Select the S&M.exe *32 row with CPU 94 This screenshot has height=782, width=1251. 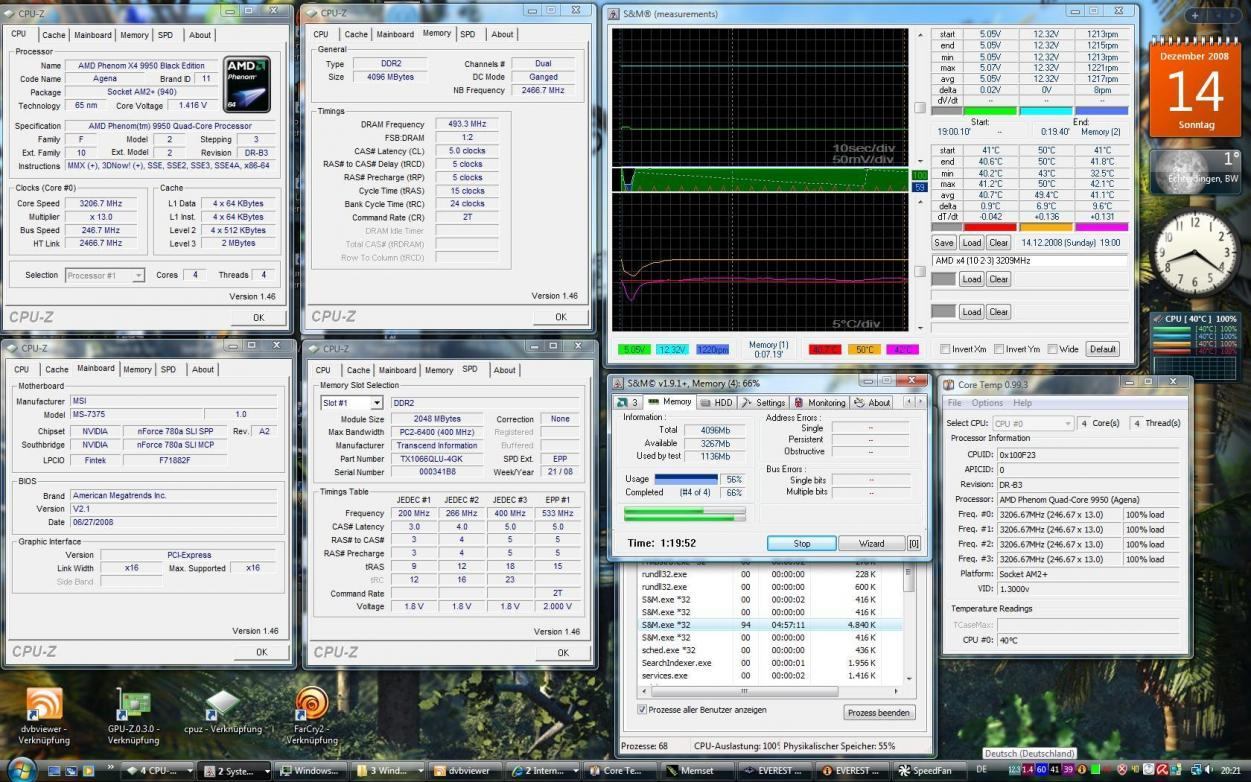click(x=771, y=624)
